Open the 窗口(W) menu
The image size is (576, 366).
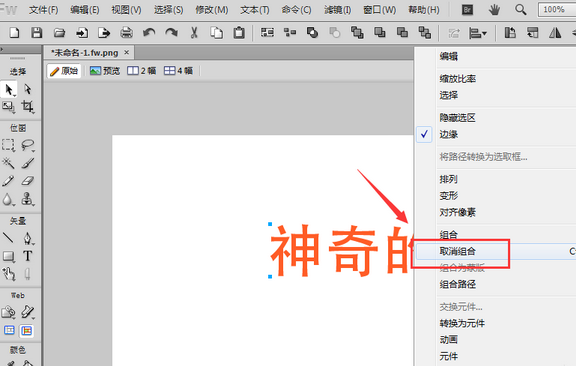(379, 10)
